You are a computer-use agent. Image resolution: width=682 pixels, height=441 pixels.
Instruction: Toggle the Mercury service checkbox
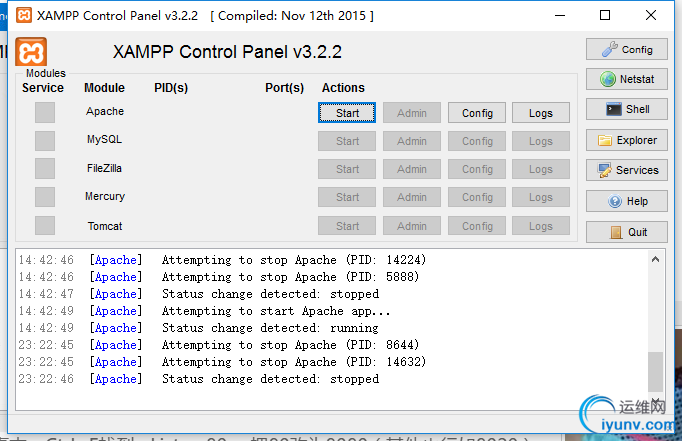point(45,197)
